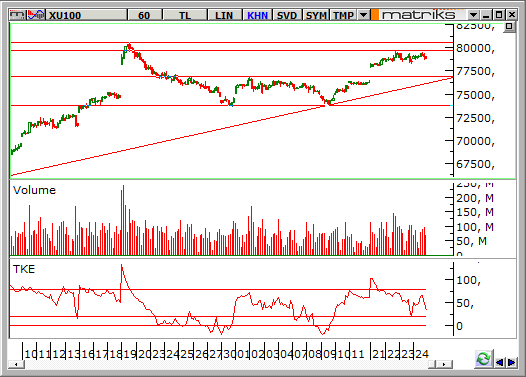The height and width of the screenshot is (377, 526).
Task: Expand dropdown arrow next to TMP
Action: (363, 15)
